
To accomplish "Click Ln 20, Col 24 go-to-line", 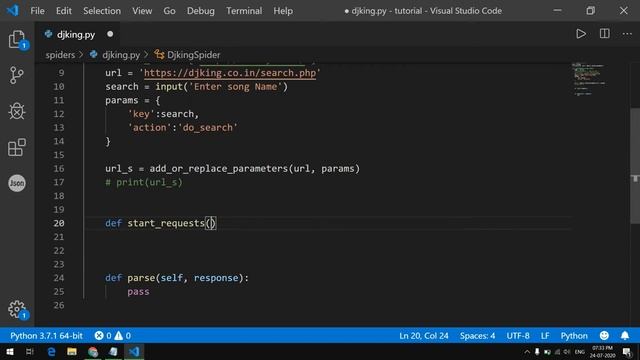I will point(424,336).
